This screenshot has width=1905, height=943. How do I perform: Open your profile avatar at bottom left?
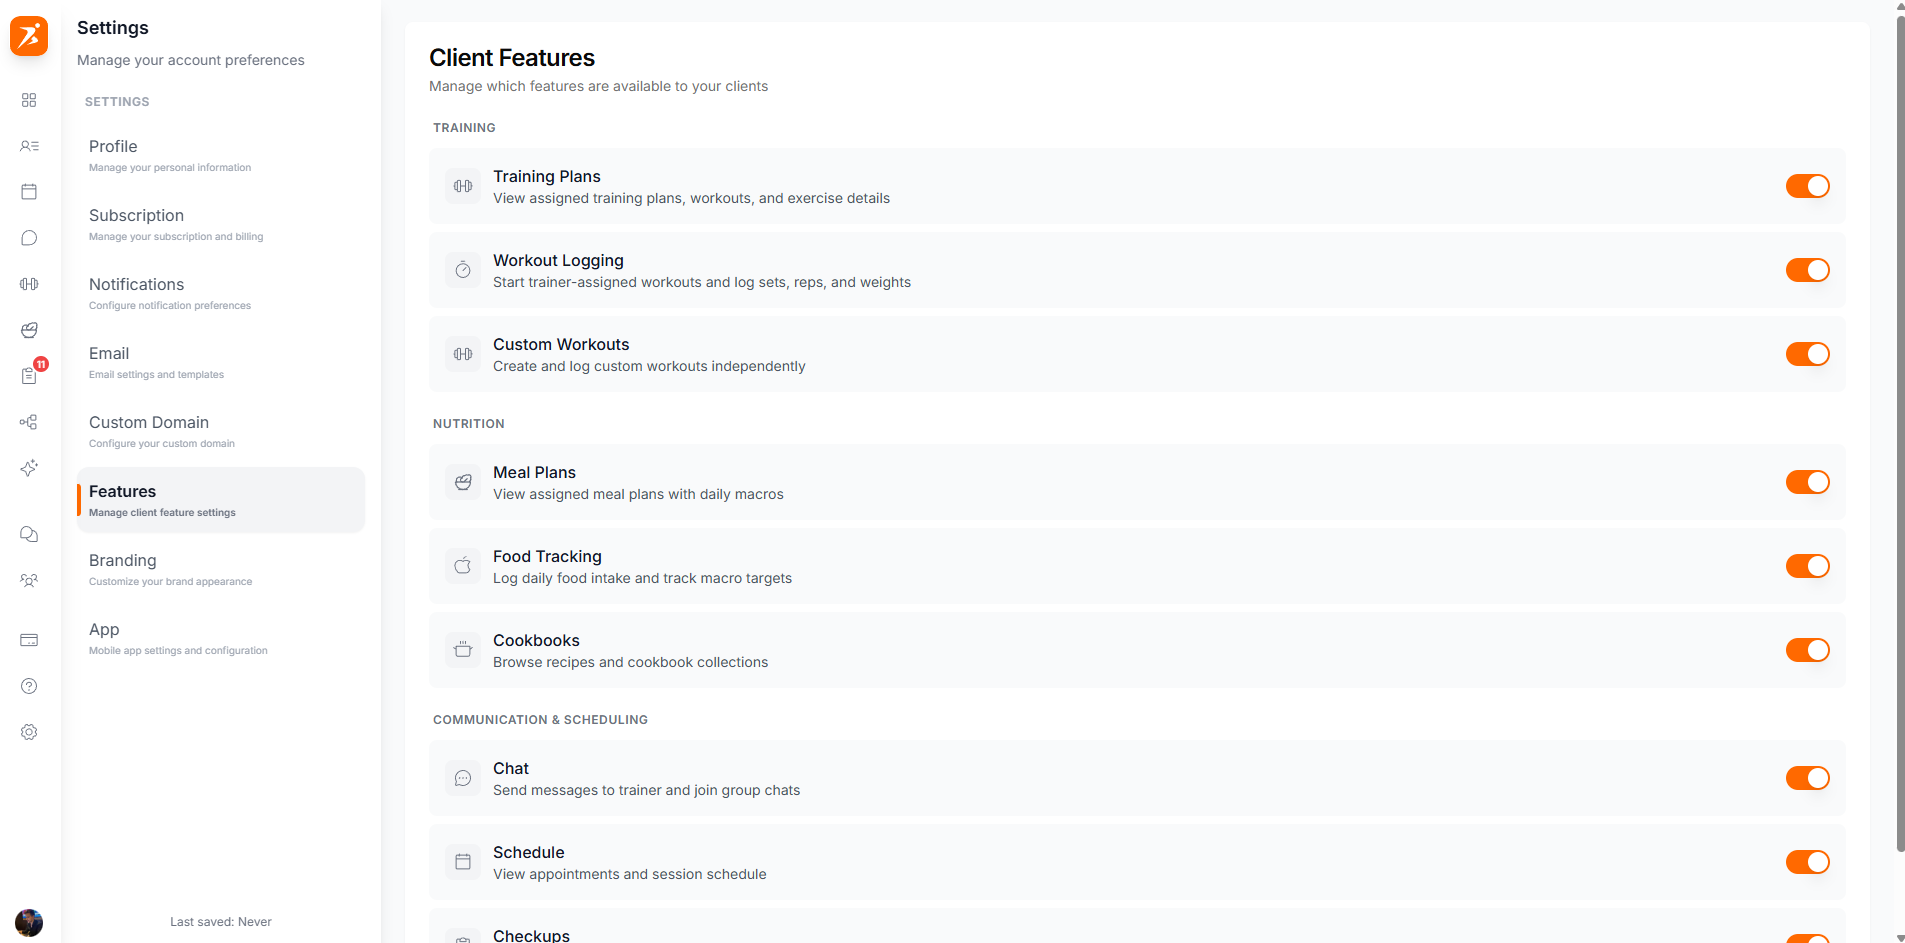click(x=29, y=923)
